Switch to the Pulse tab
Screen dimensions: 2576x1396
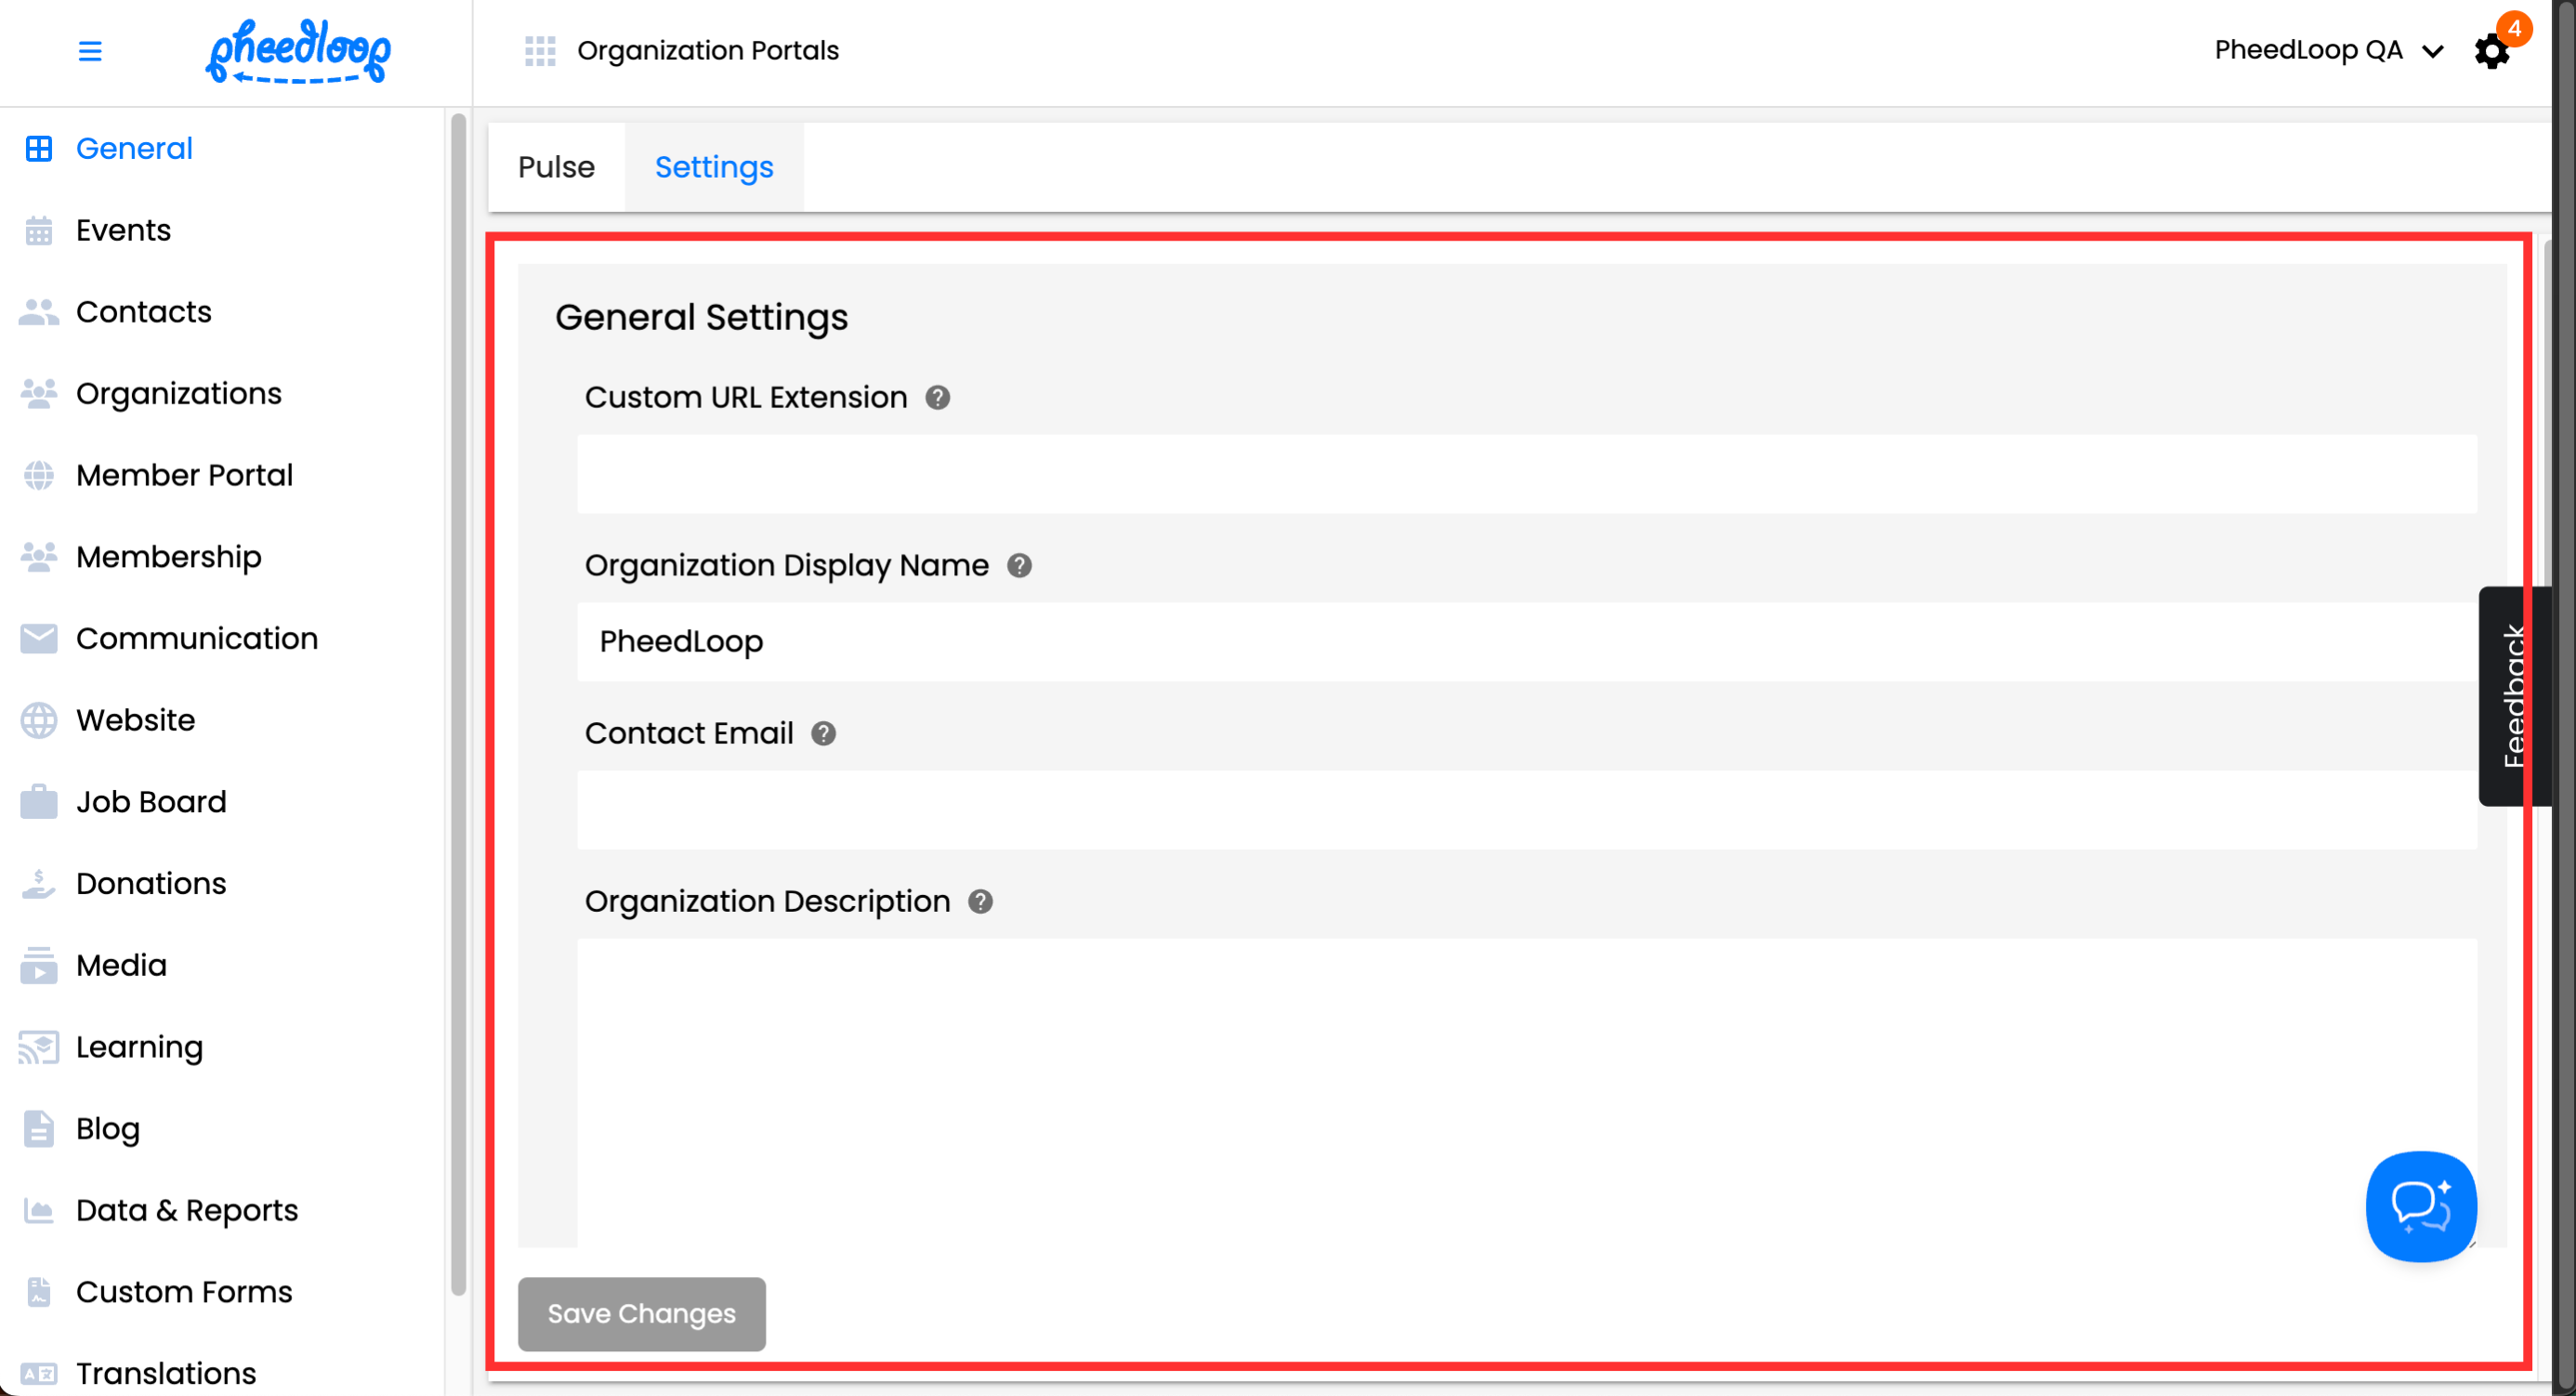click(556, 167)
